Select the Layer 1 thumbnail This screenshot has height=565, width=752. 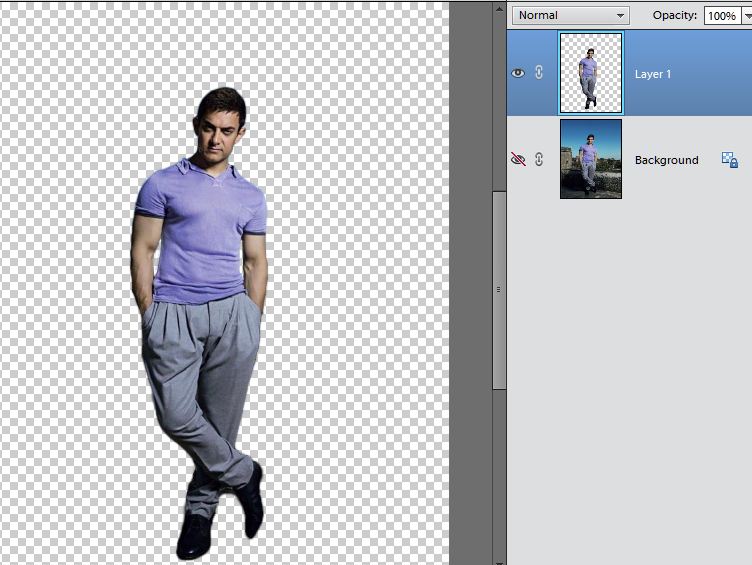point(591,73)
